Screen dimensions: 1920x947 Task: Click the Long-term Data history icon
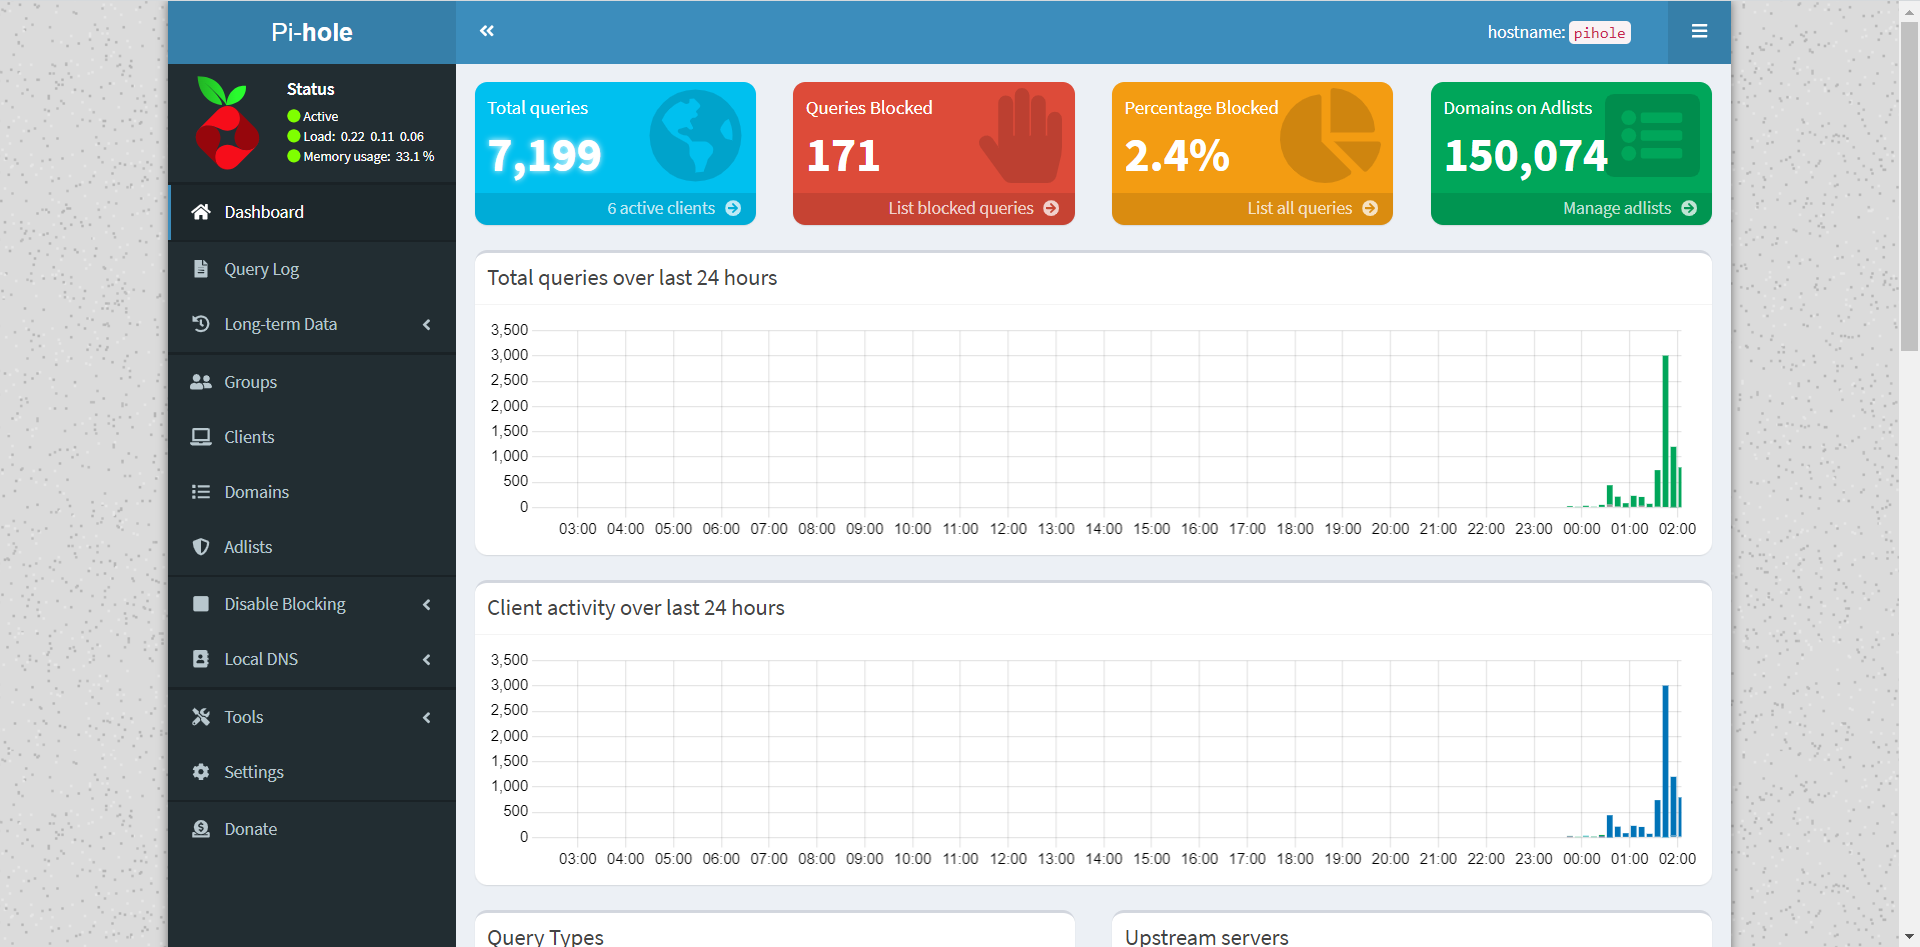point(201,324)
